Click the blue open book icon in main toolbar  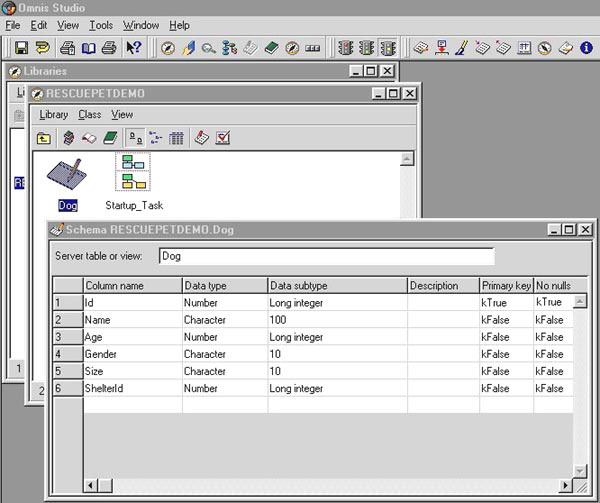point(89,48)
